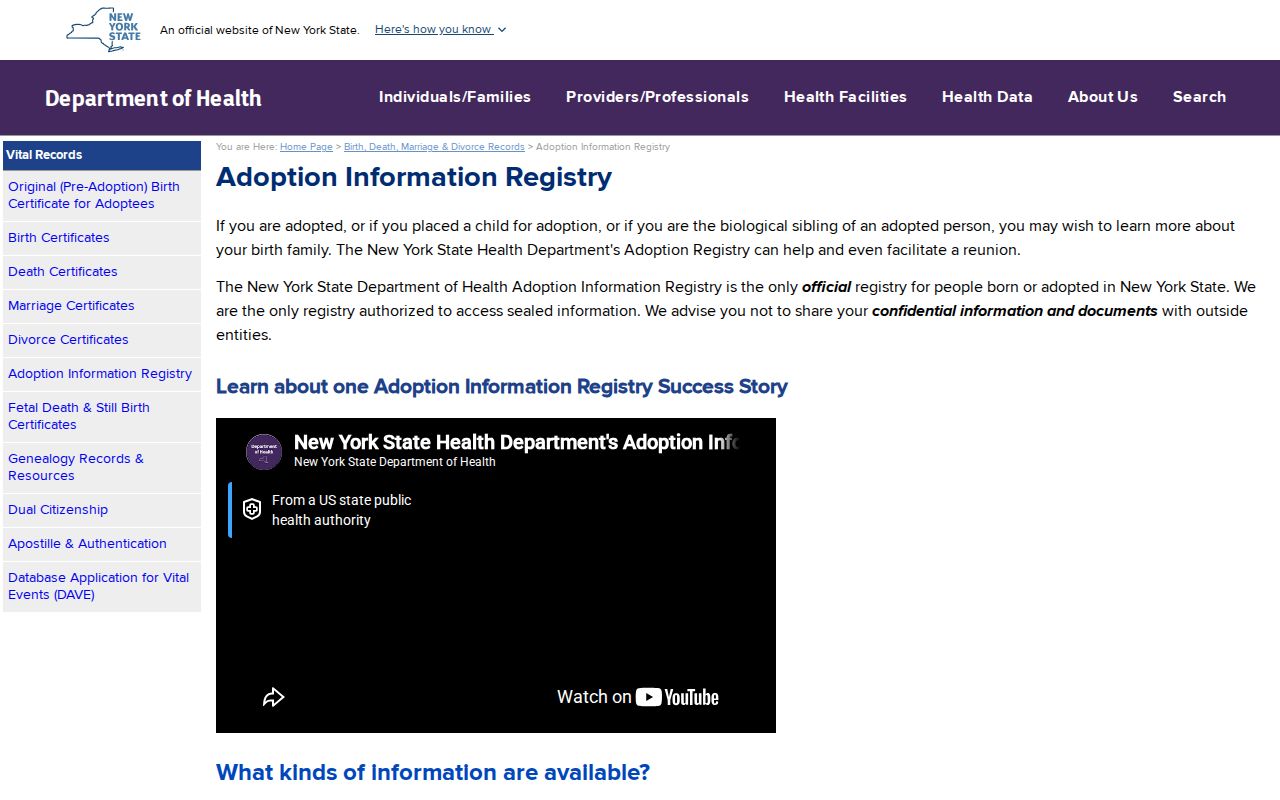Click the New York State logo

pyautogui.click(x=104, y=30)
